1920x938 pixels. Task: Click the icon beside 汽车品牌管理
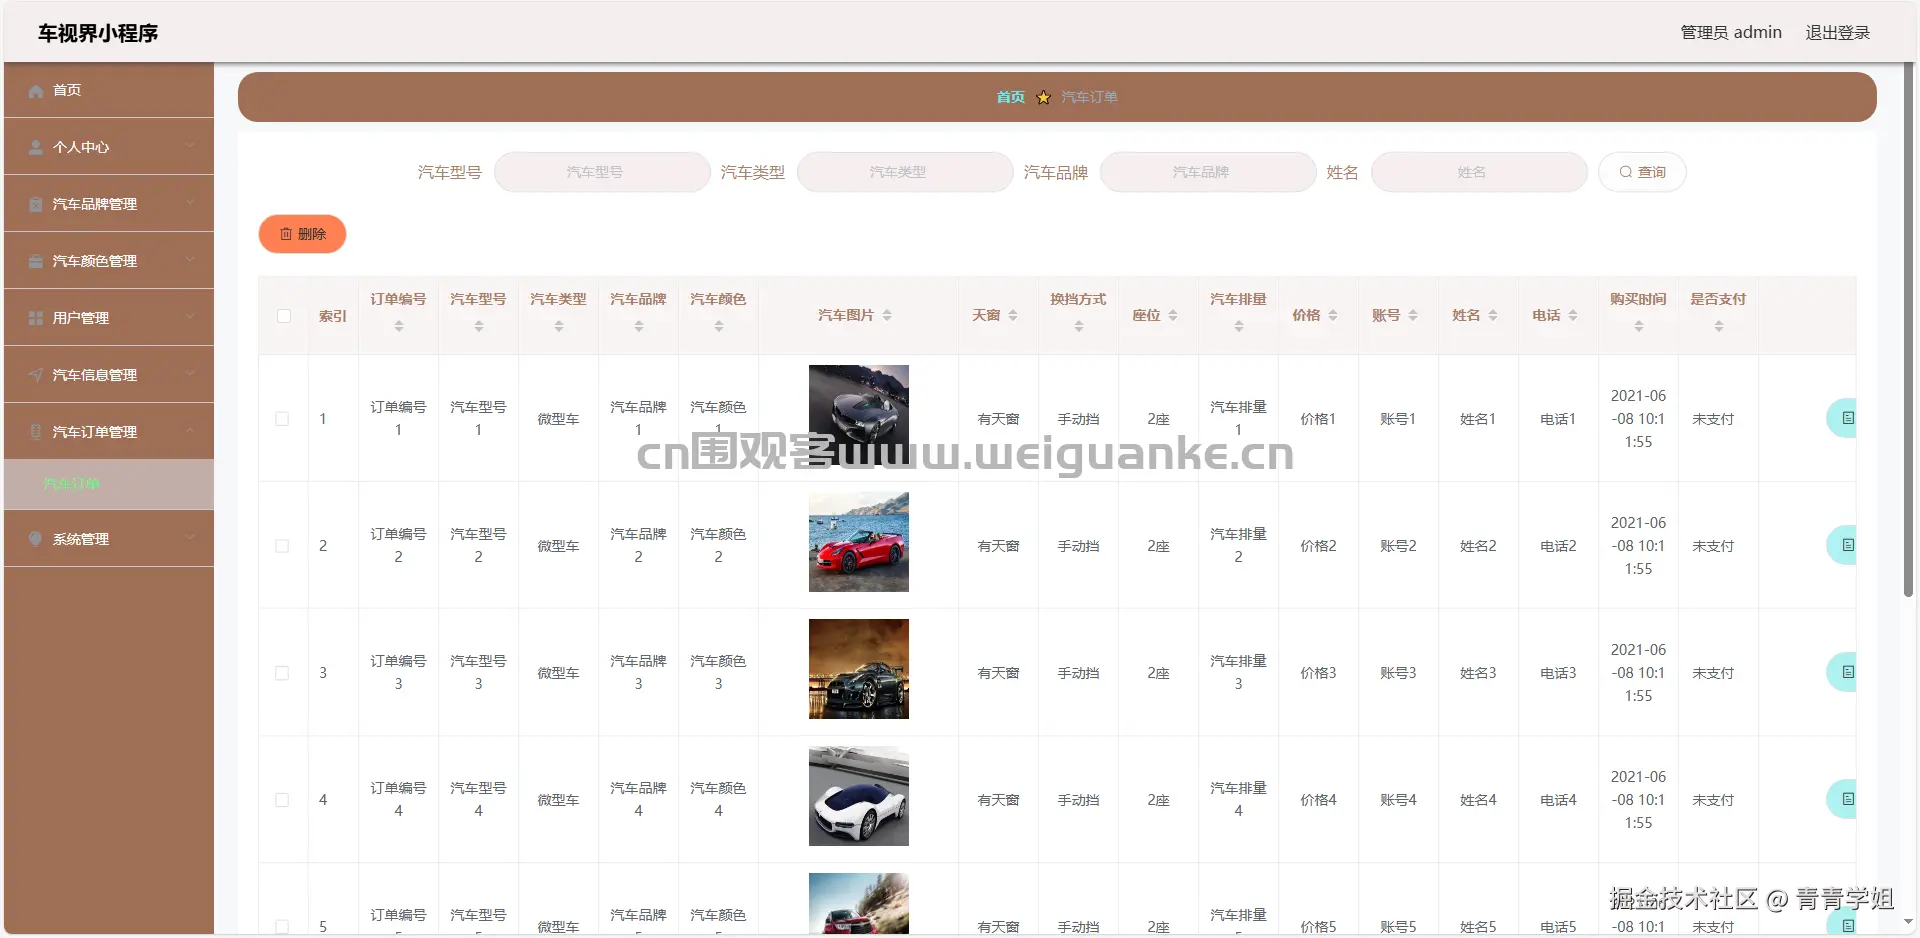[x=36, y=205]
